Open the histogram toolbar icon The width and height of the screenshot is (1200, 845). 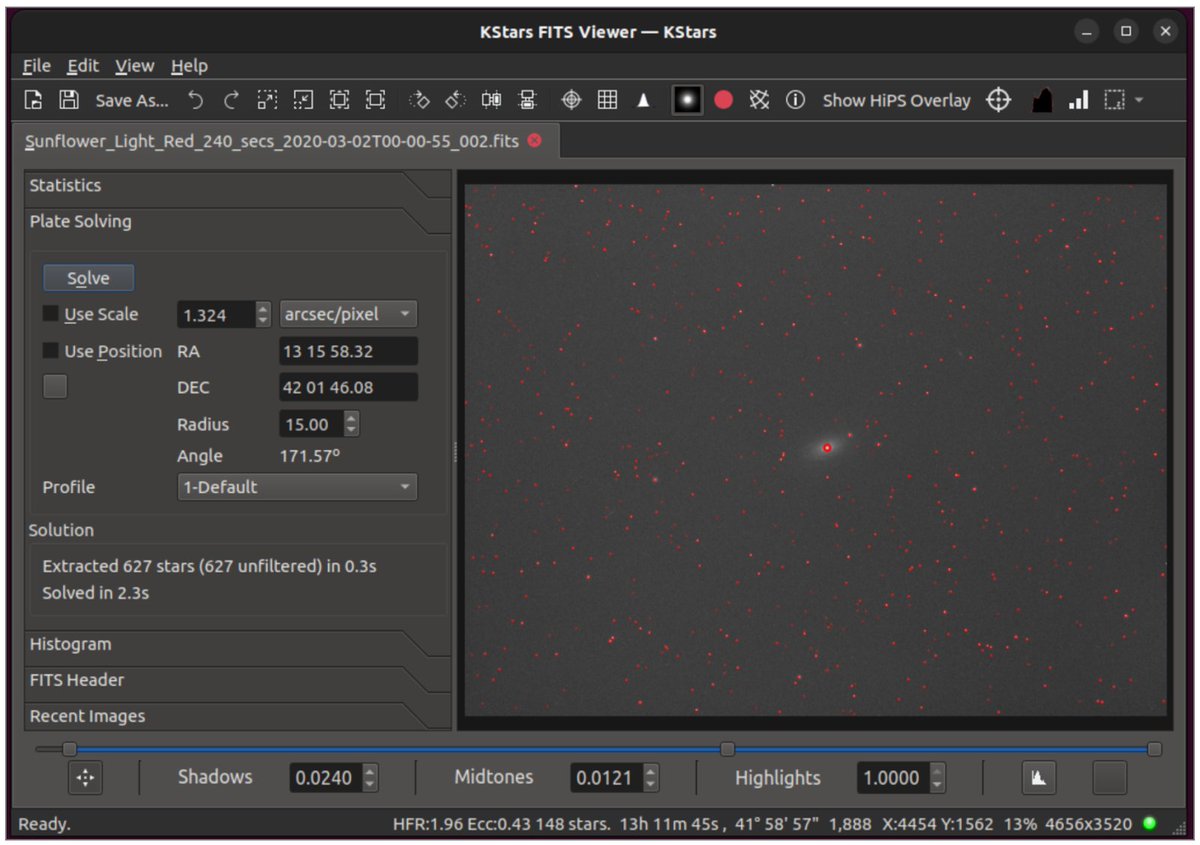point(1042,100)
